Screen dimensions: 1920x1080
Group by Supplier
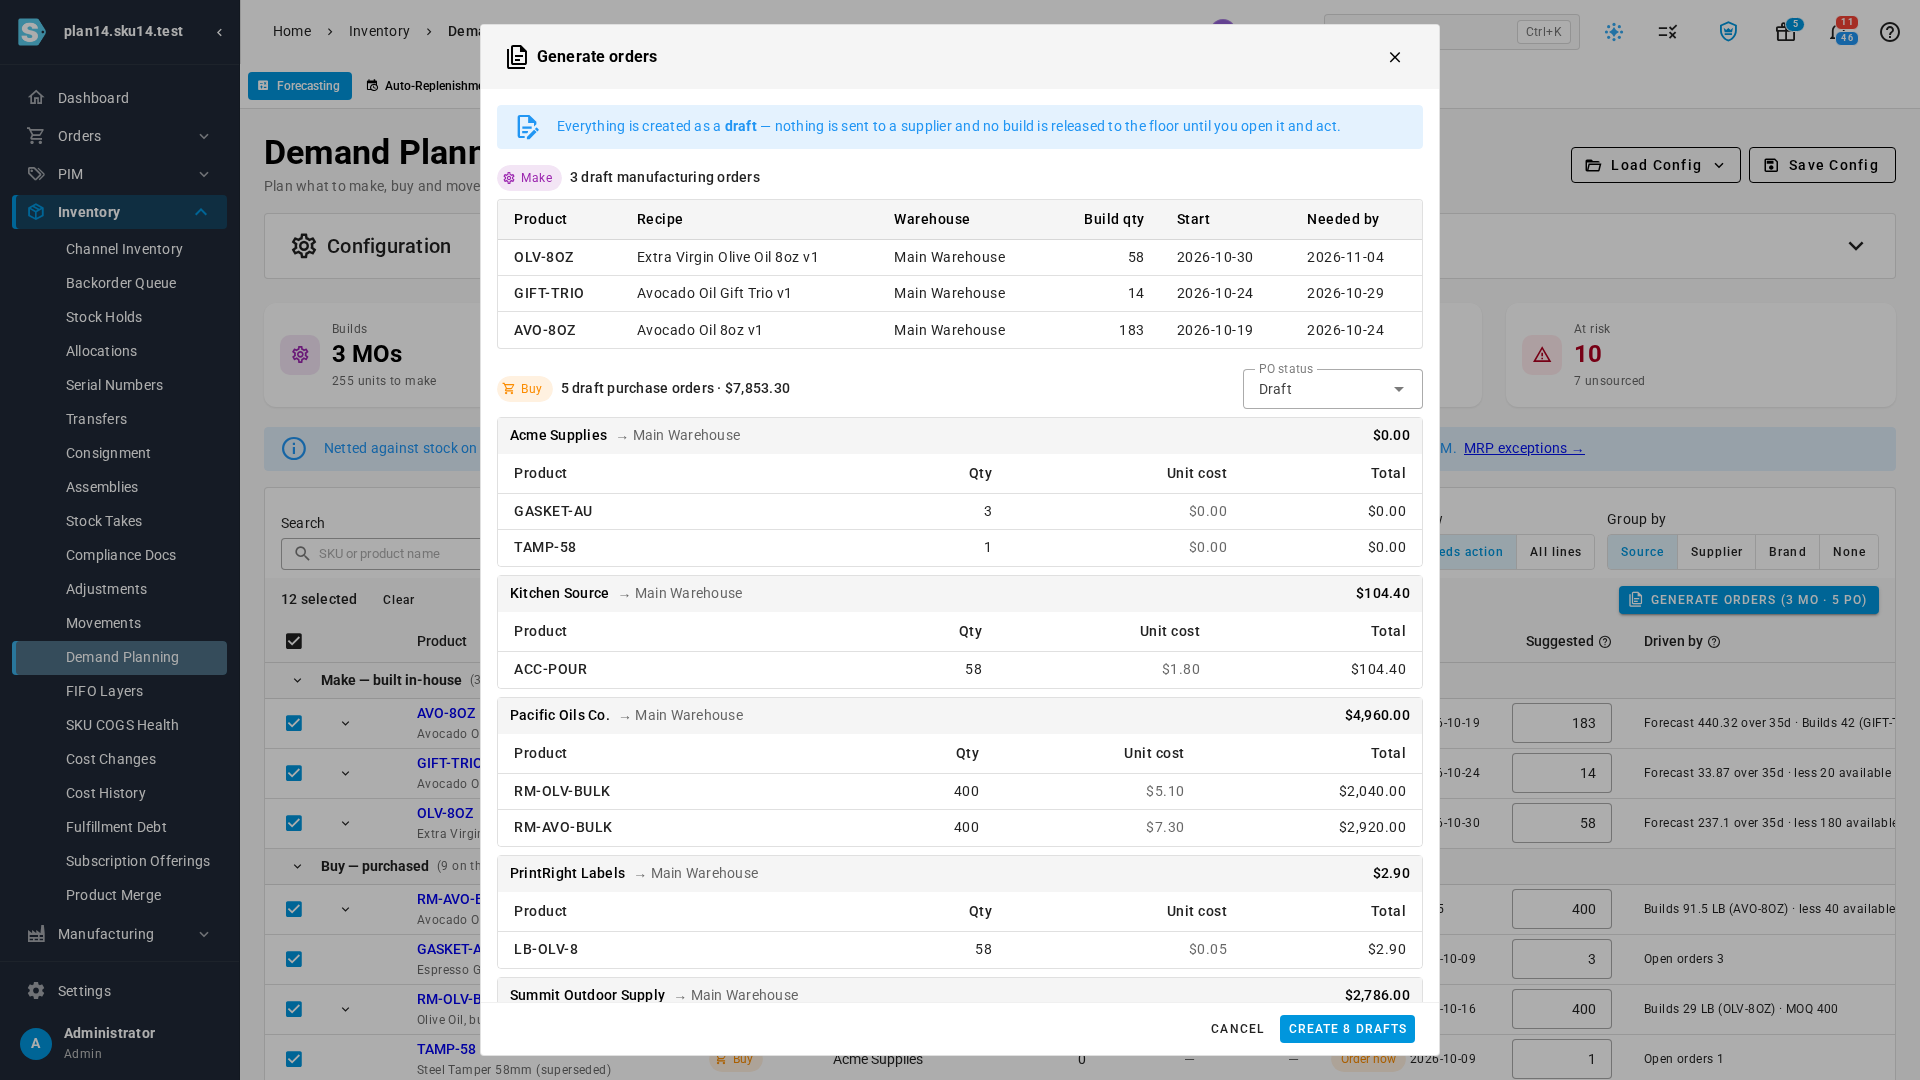1716,552
